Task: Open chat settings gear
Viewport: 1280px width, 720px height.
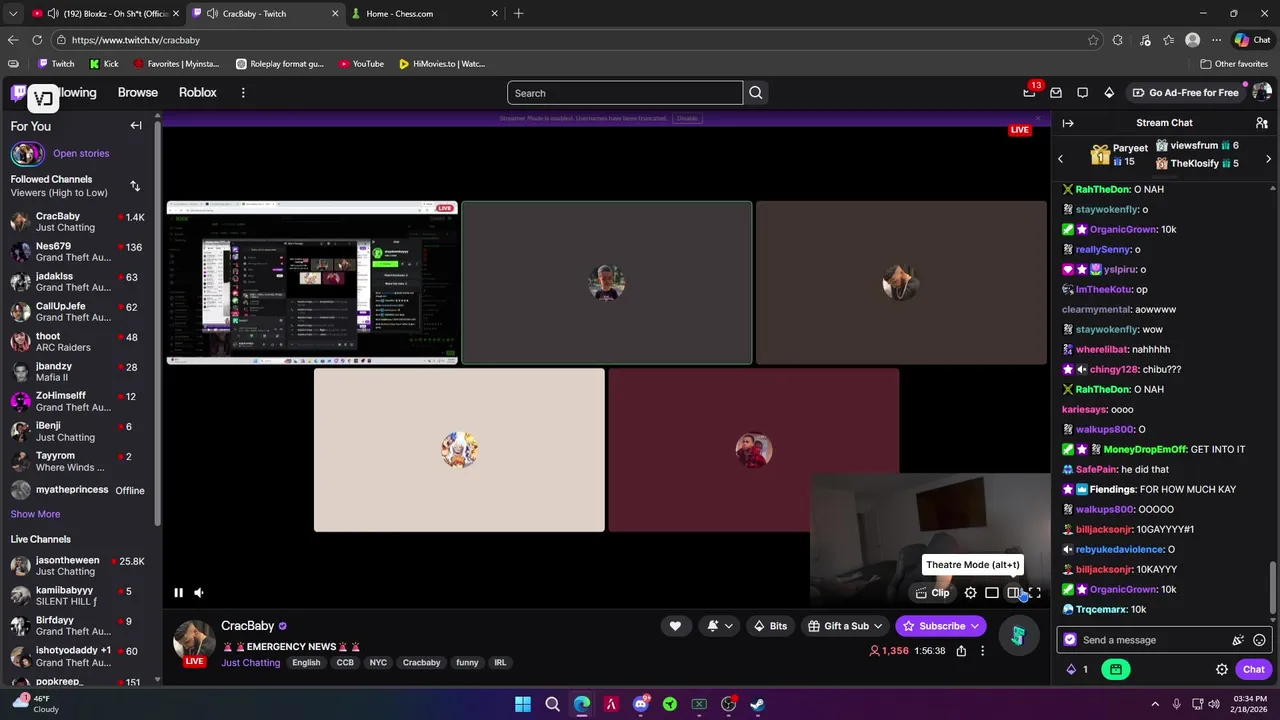Action: [x=1221, y=669]
